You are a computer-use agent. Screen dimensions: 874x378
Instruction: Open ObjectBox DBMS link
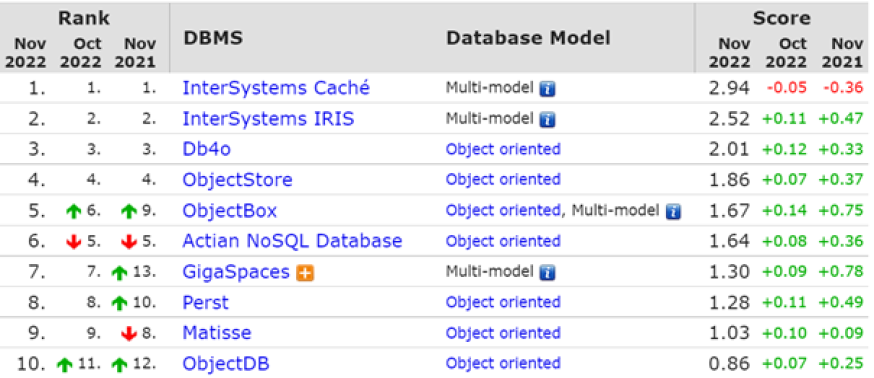[230, 210]
